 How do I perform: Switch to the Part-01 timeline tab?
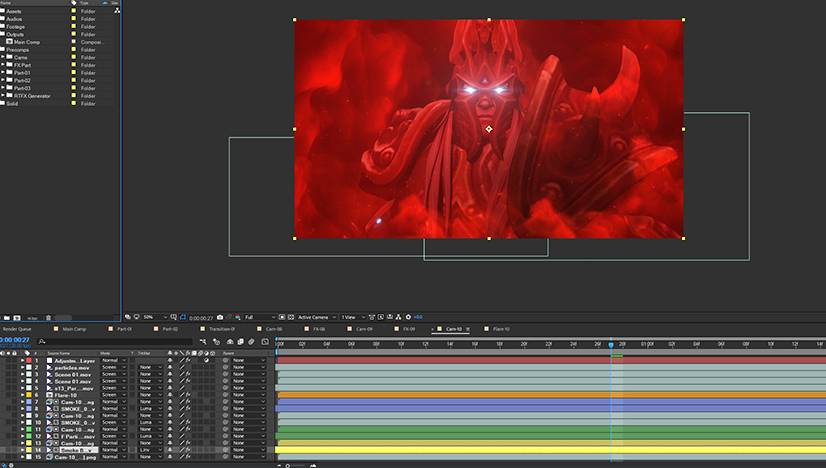pos(124,329)
